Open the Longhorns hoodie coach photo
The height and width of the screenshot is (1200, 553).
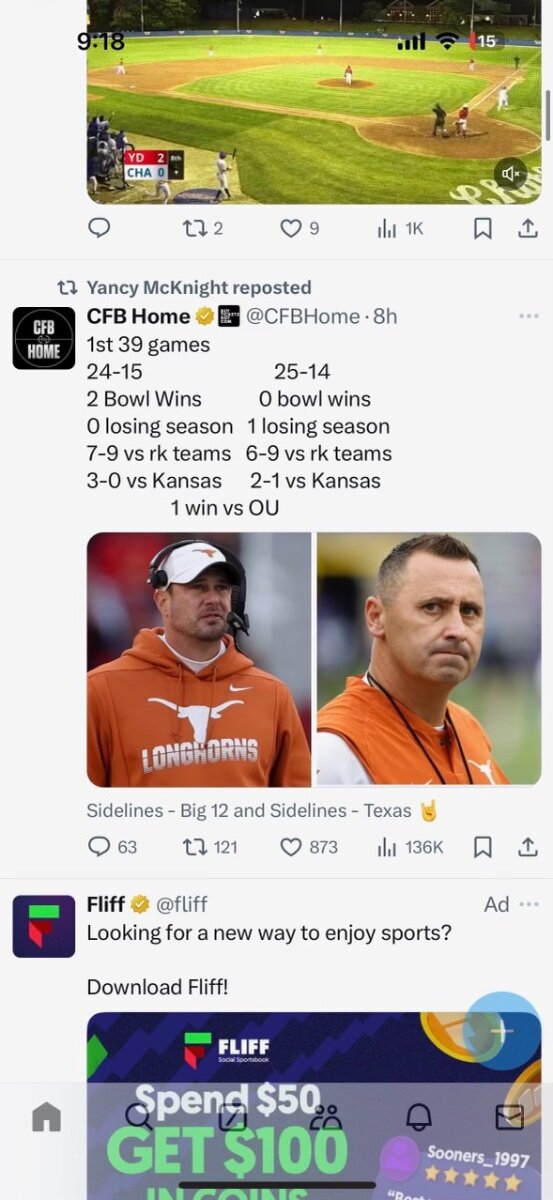(199, 660)
